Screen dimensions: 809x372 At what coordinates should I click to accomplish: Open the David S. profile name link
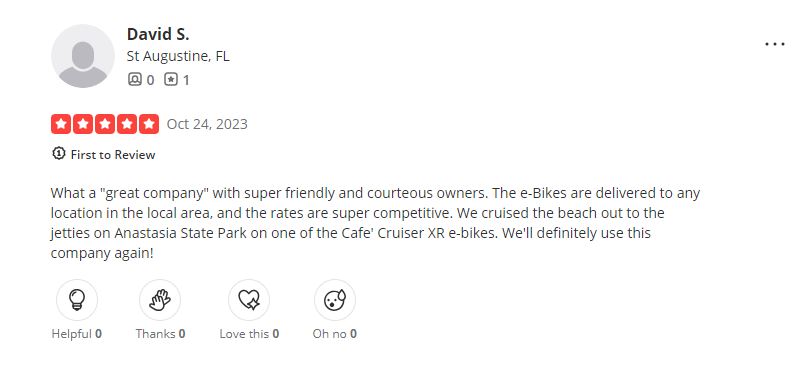tap(158, 34)
